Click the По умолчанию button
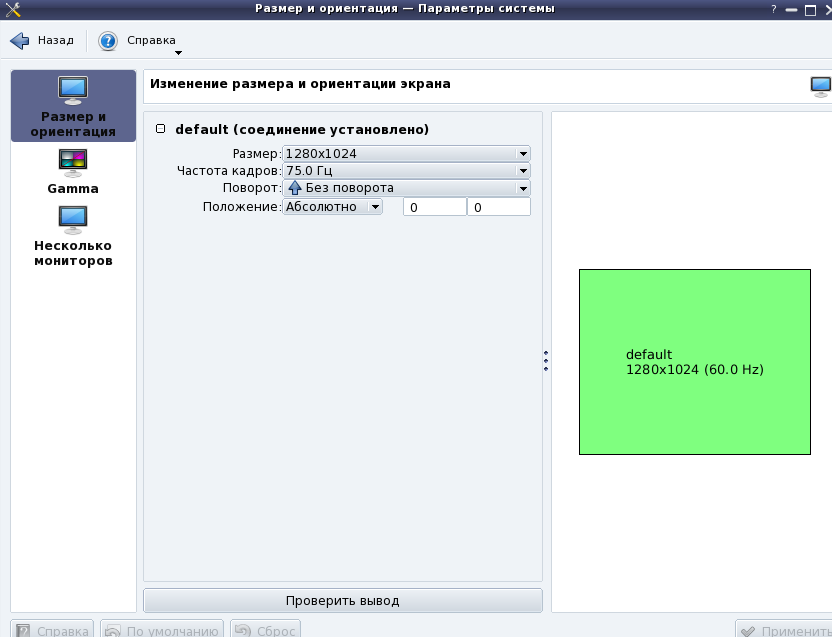Screen dimensions: 832x637 pos(162,630)
